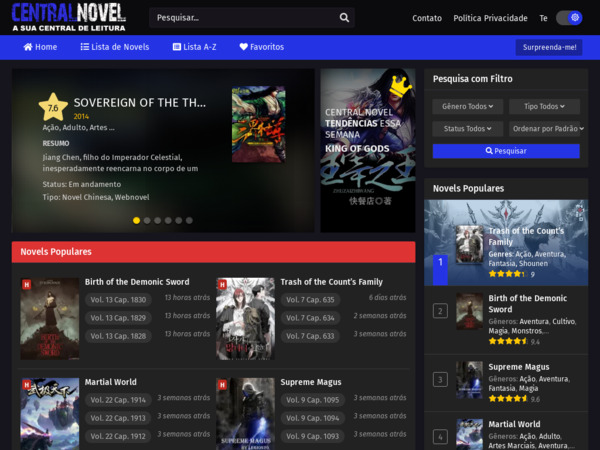600x450 pixels.
Task: Open Vol. 9 Cap. 1095 chapter
Action: pyautogui.click(x=313, y=400)
